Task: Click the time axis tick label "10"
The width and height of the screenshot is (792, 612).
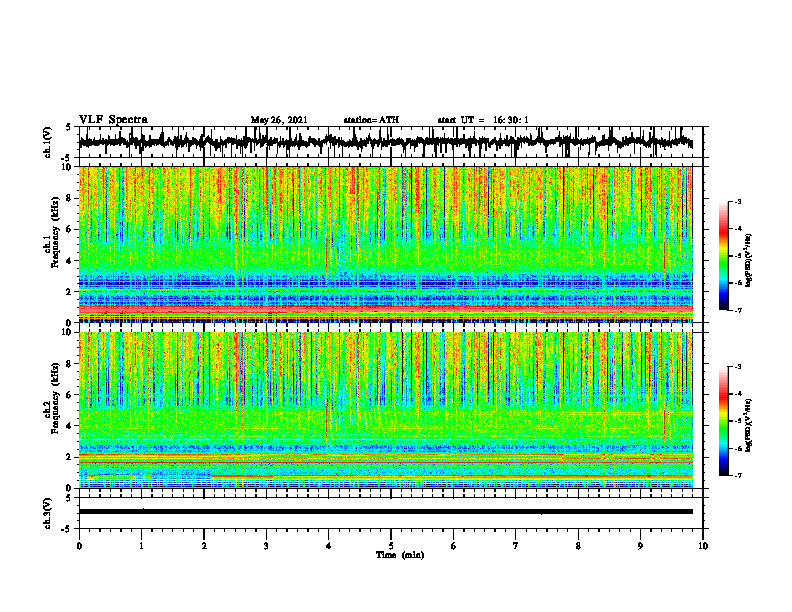Action: [x=703, y=546]
